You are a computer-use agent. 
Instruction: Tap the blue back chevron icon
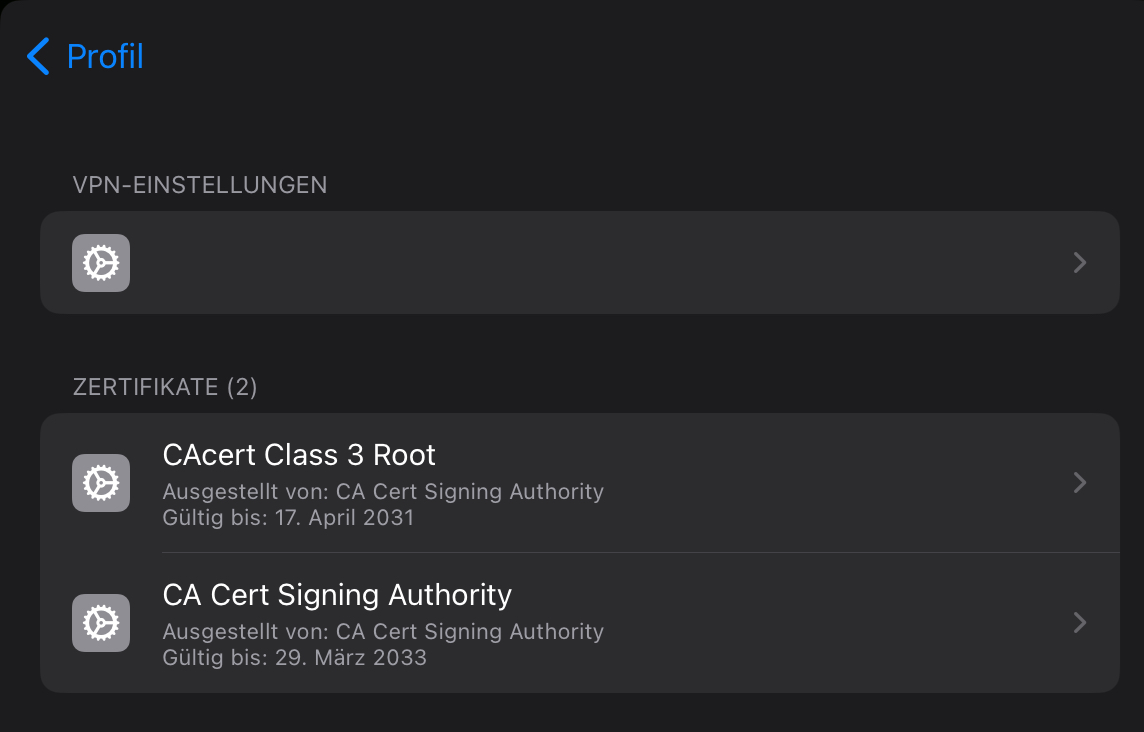[38, 56]
